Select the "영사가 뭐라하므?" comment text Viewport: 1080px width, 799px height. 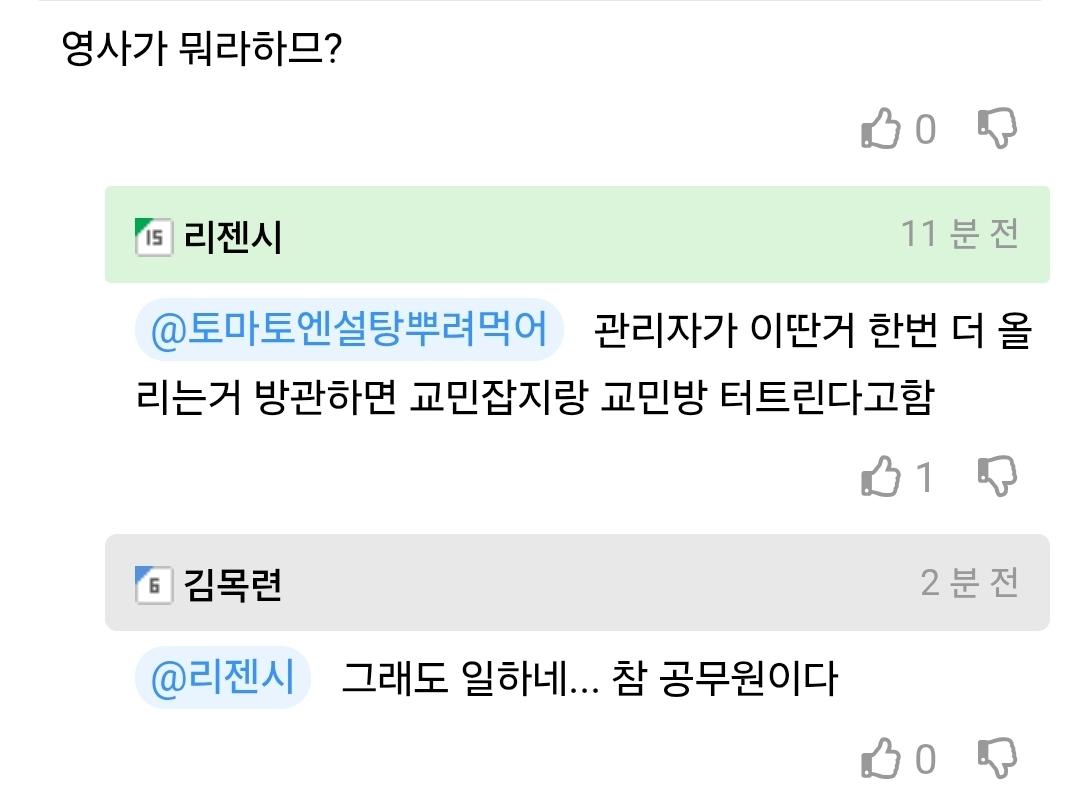pyautogui.click(x=202, y=48)
